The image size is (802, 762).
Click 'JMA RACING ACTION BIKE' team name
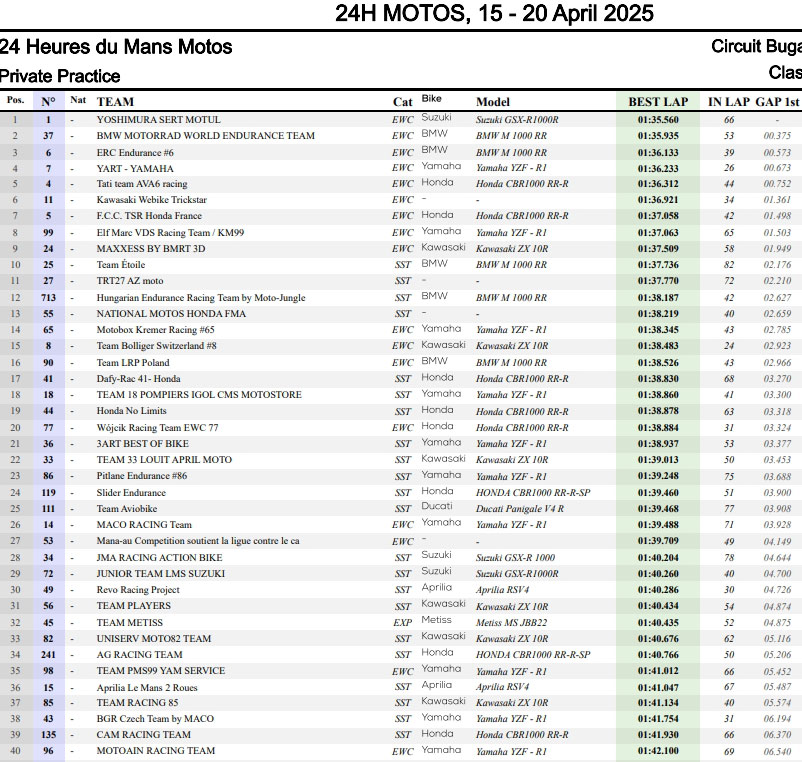(x=160, y=557)
